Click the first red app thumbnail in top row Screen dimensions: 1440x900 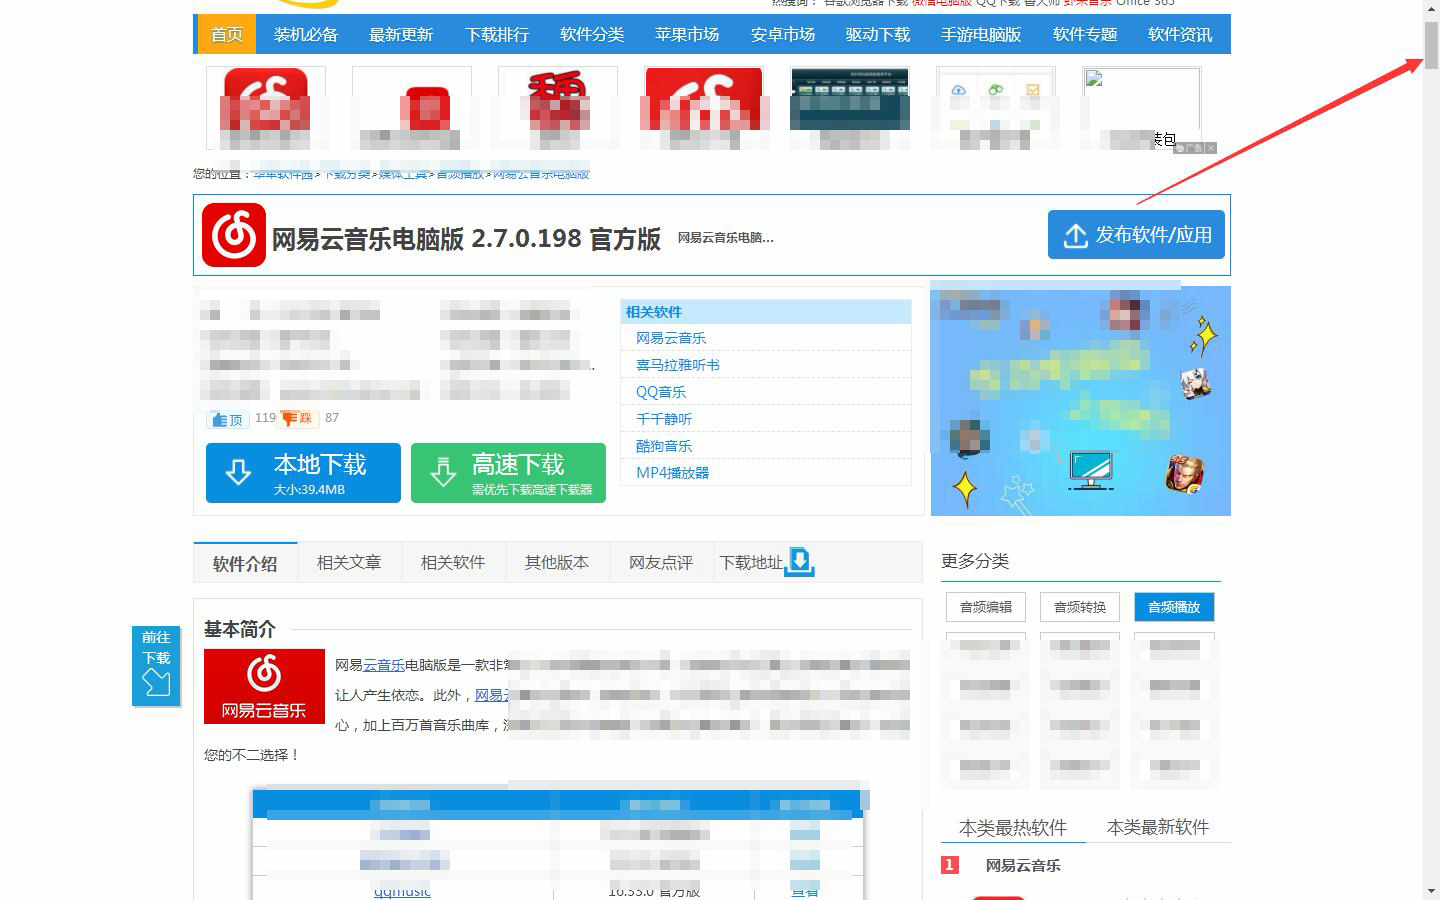(266, 108)
